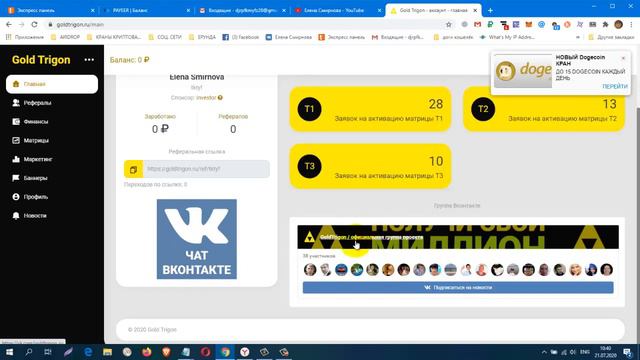The height and width of the screenshot is (360, 640).
Task: Click ПЕРЕЙТИ link in Dogecoin ad
Action: [615, 86]
